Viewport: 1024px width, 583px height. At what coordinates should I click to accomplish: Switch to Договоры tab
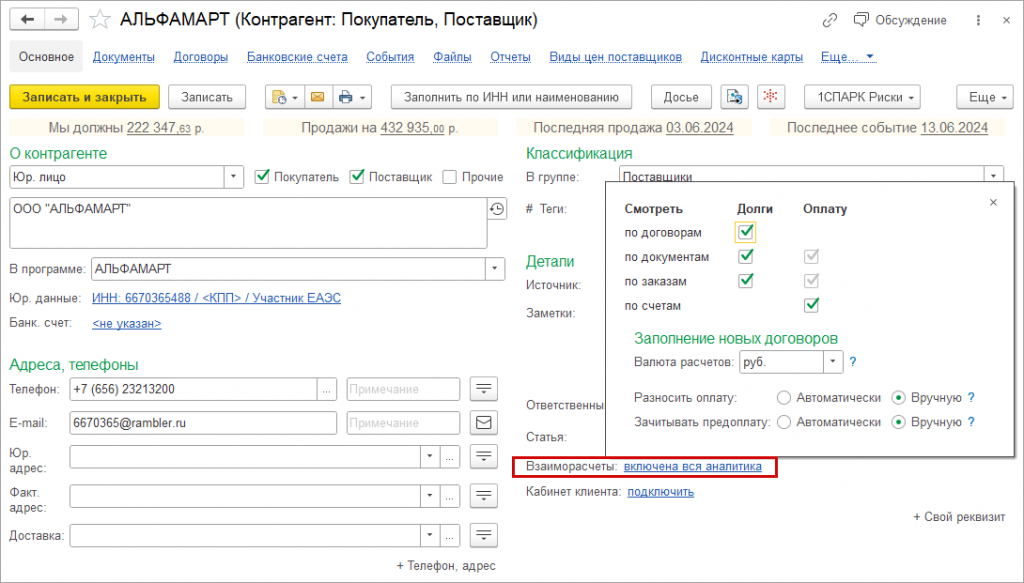pos(200,57)
